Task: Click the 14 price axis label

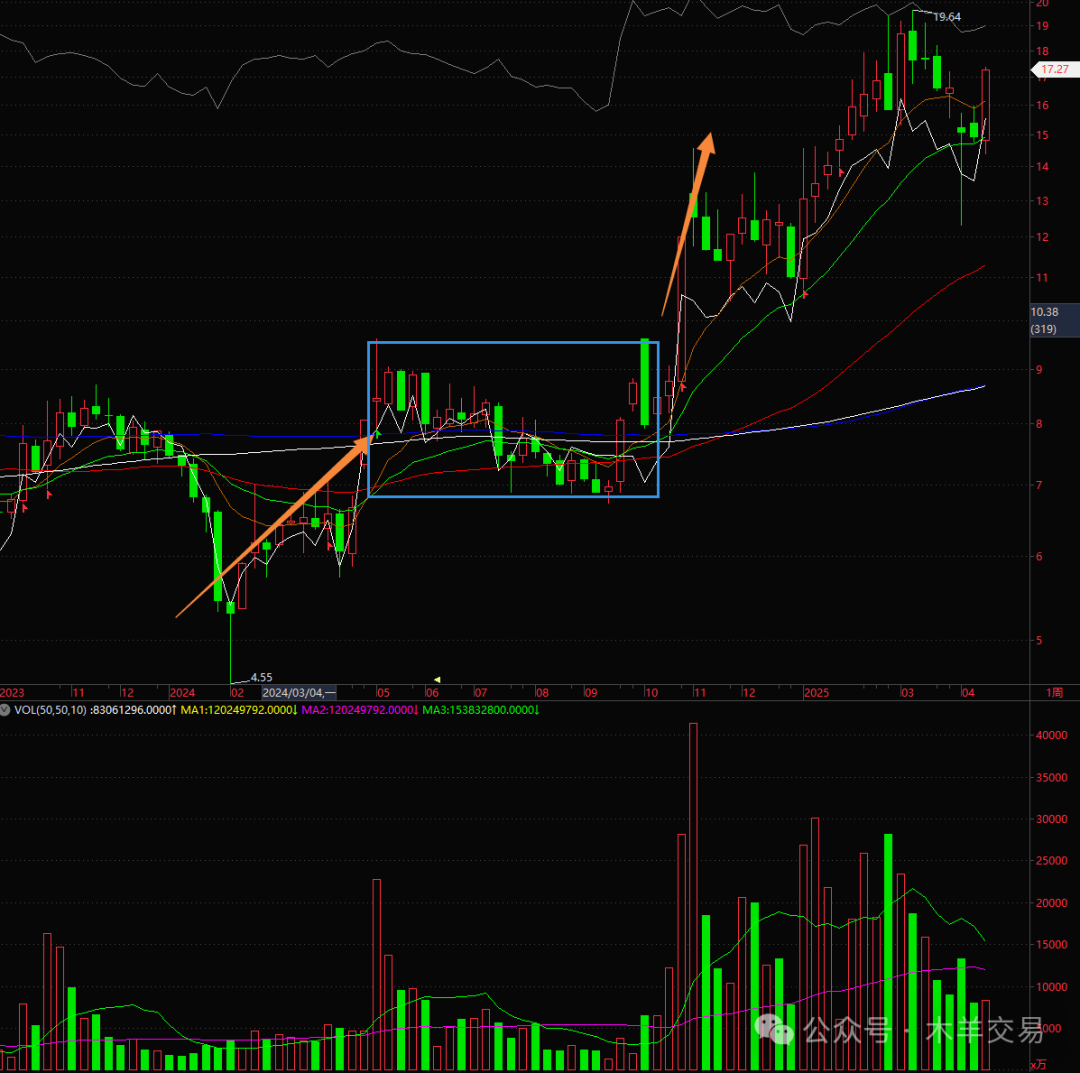Action: [1042, 167]
